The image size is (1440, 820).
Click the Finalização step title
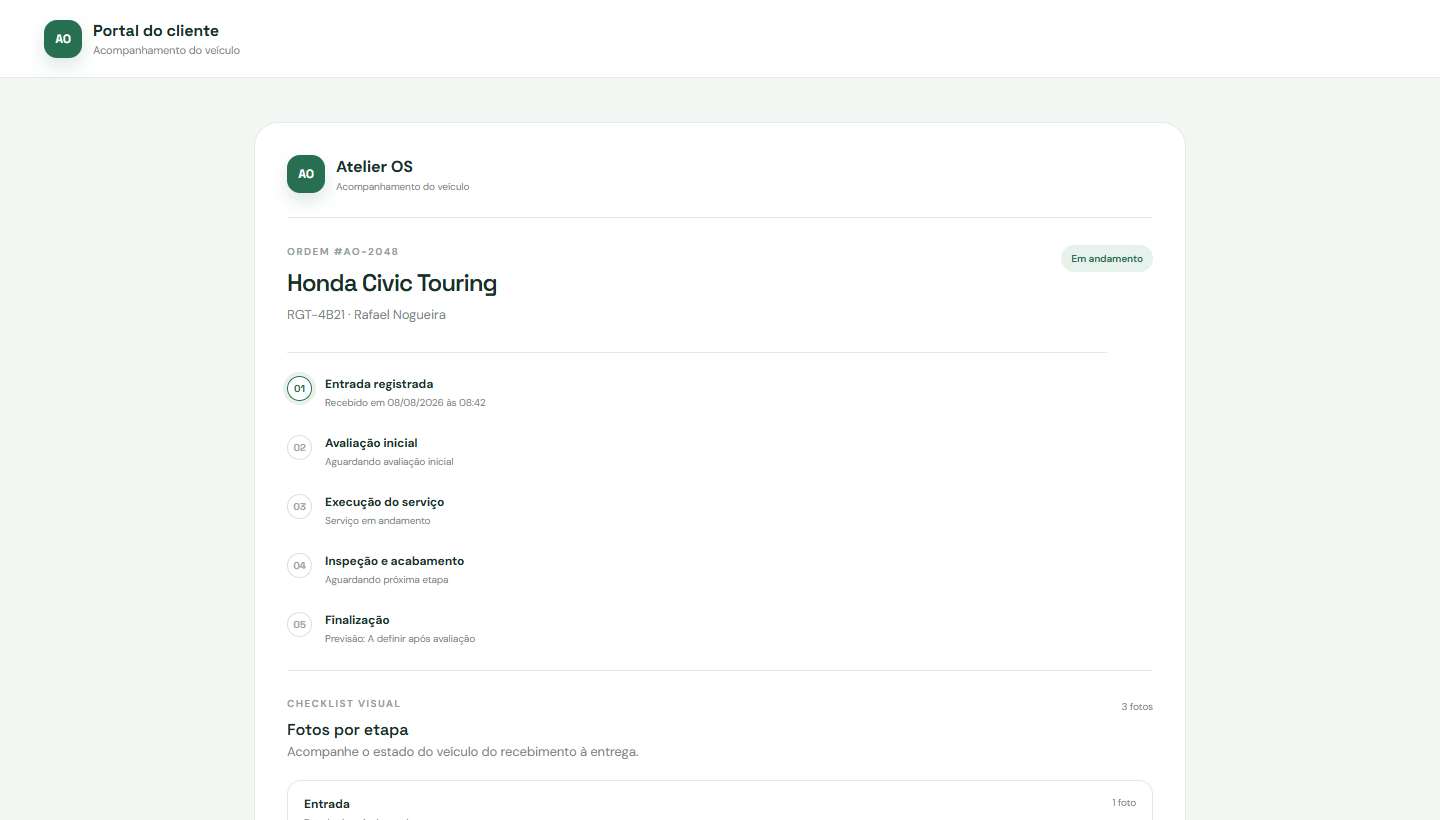click(357, 620)
